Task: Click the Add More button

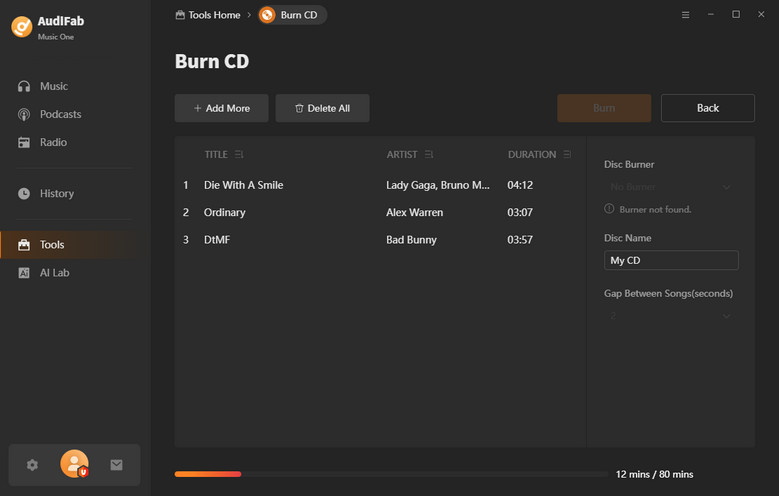Action: click(222, 108)
